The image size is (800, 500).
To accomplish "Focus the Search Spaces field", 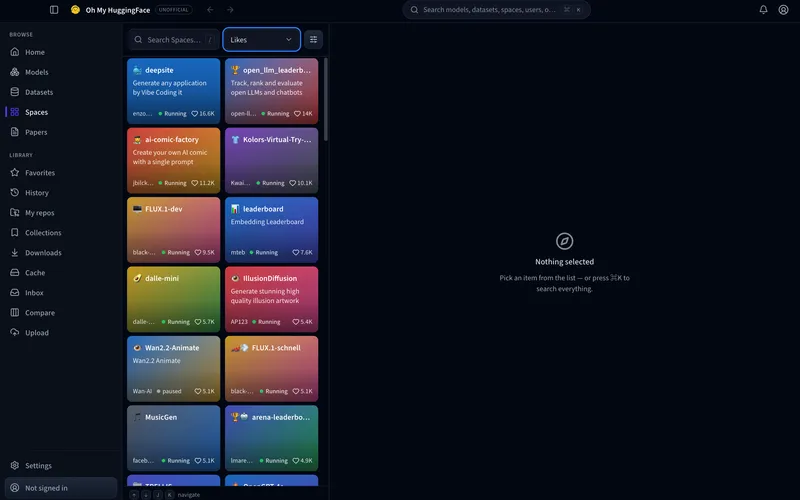I will tap(174, 39).
